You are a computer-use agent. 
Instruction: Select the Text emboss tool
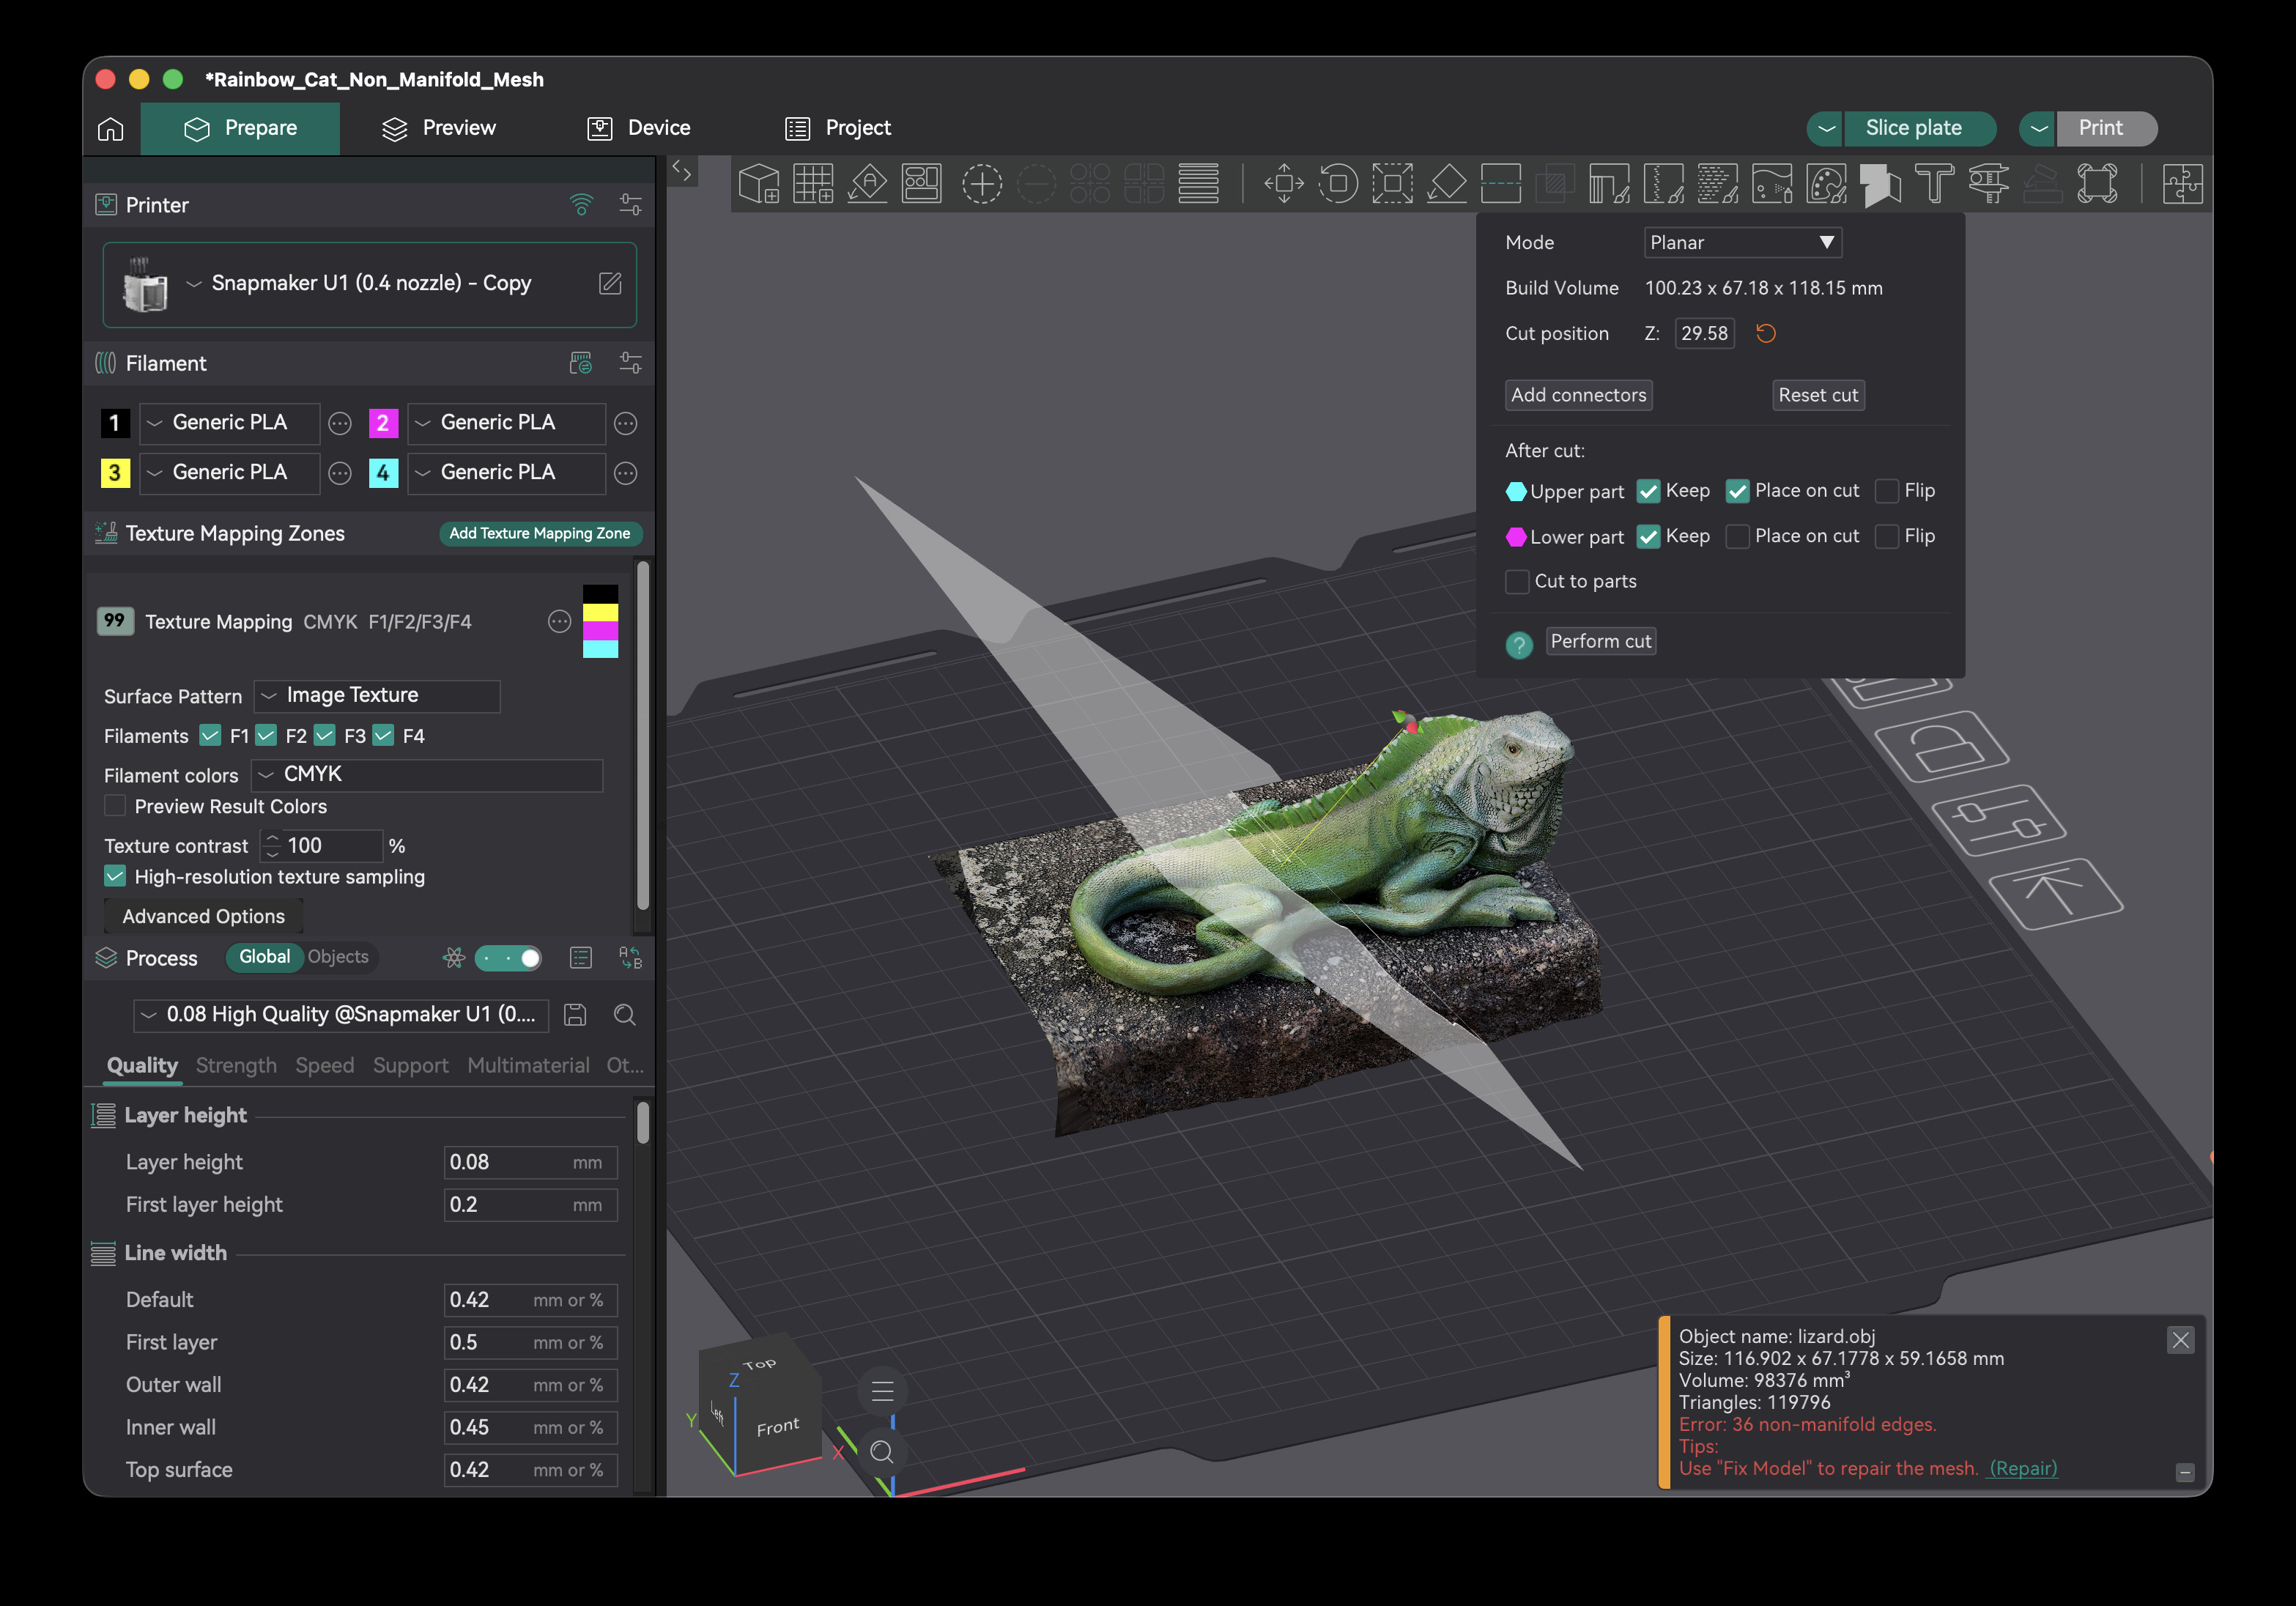1934,184
